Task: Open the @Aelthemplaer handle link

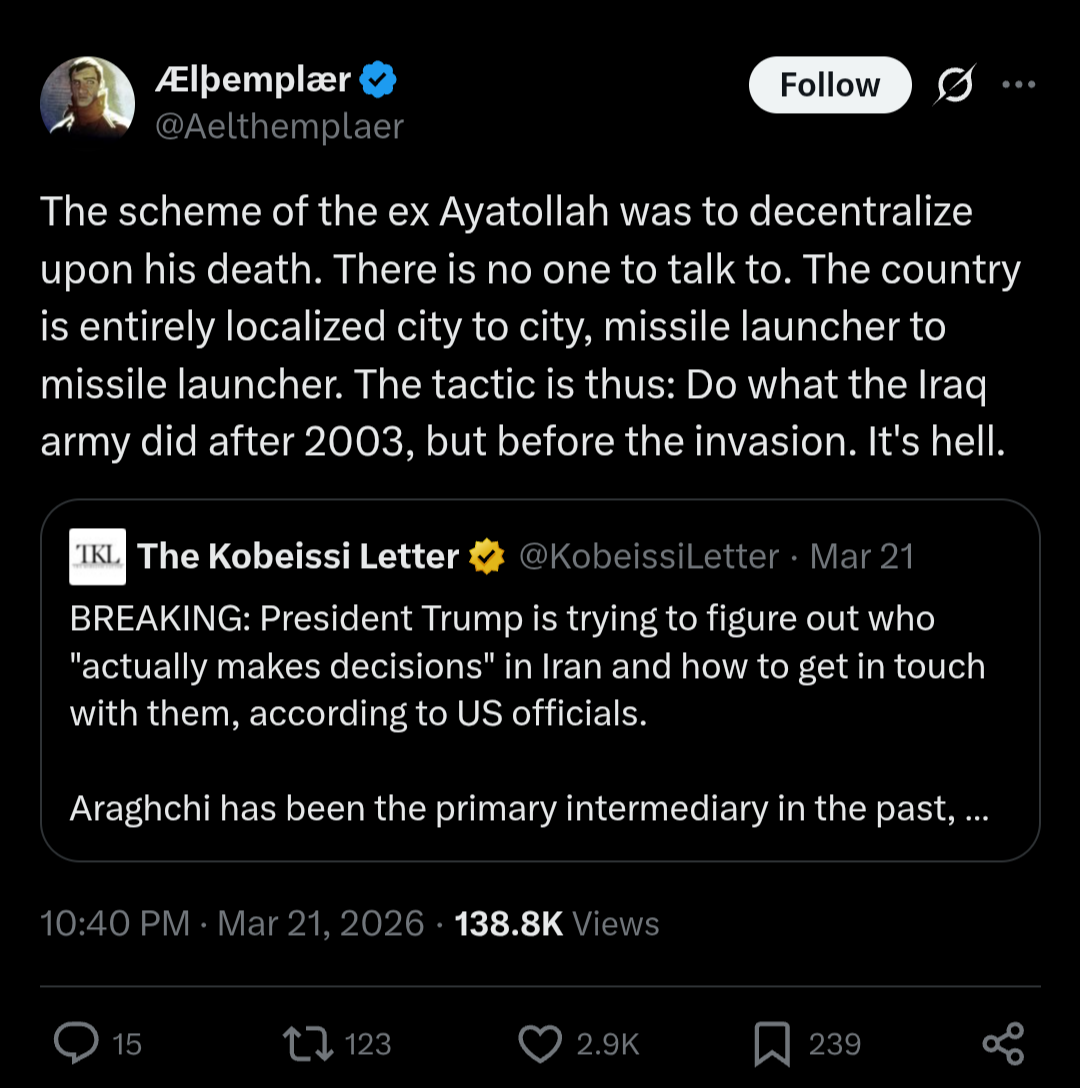Action: pyautogui.click(x=279, y=127)
